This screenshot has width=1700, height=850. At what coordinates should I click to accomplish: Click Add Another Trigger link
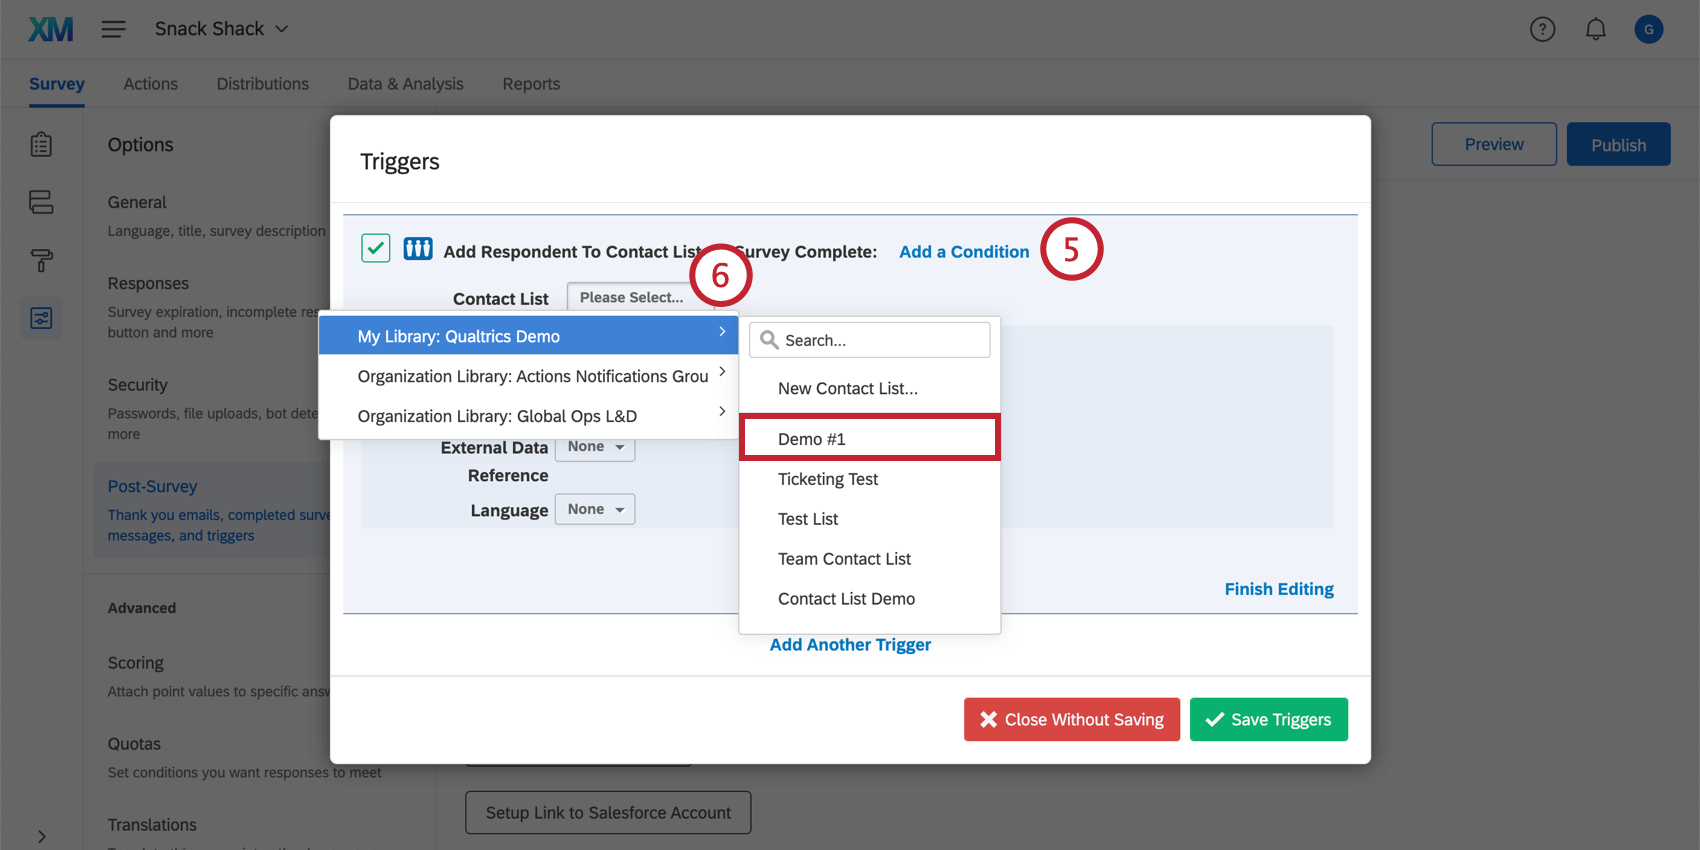[850, 645]
